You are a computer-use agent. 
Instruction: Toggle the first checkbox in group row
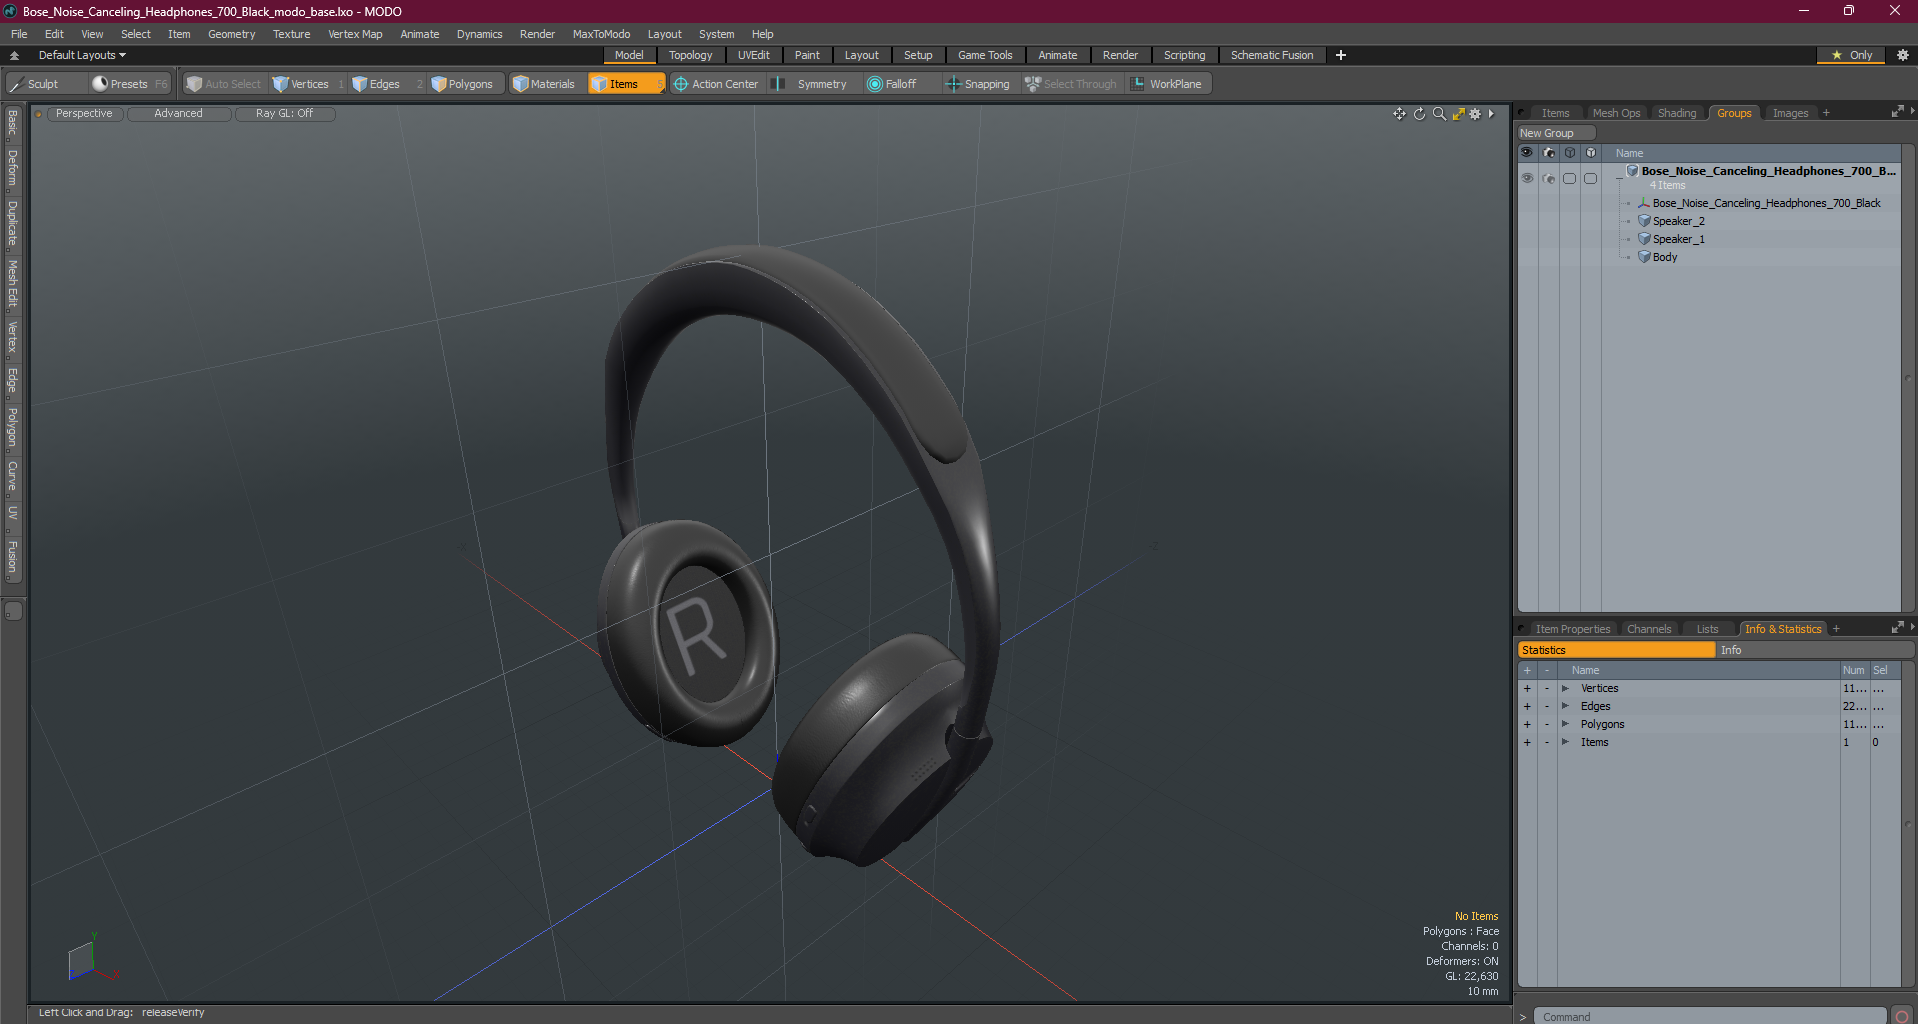pos(1570,178)
